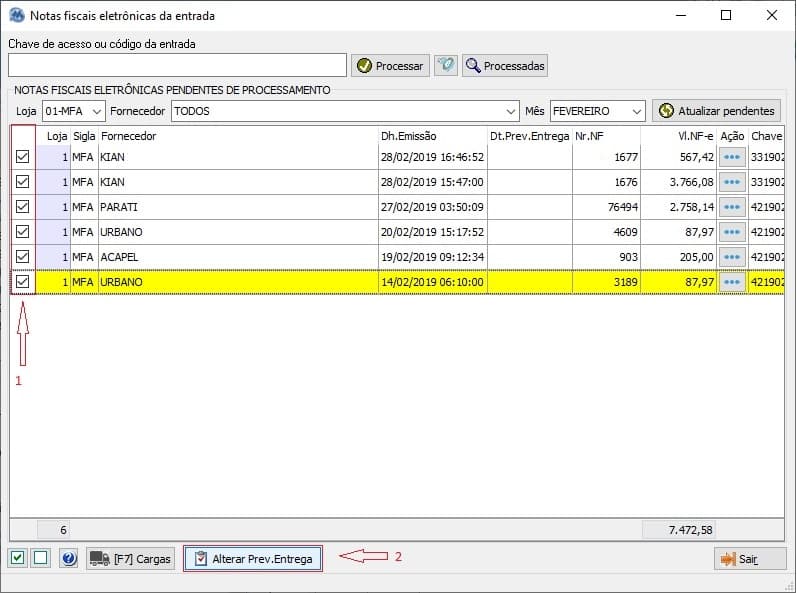Click Alterar Prev.Entrega button
This screenshot has width=797, height=593.
point(253,558)
